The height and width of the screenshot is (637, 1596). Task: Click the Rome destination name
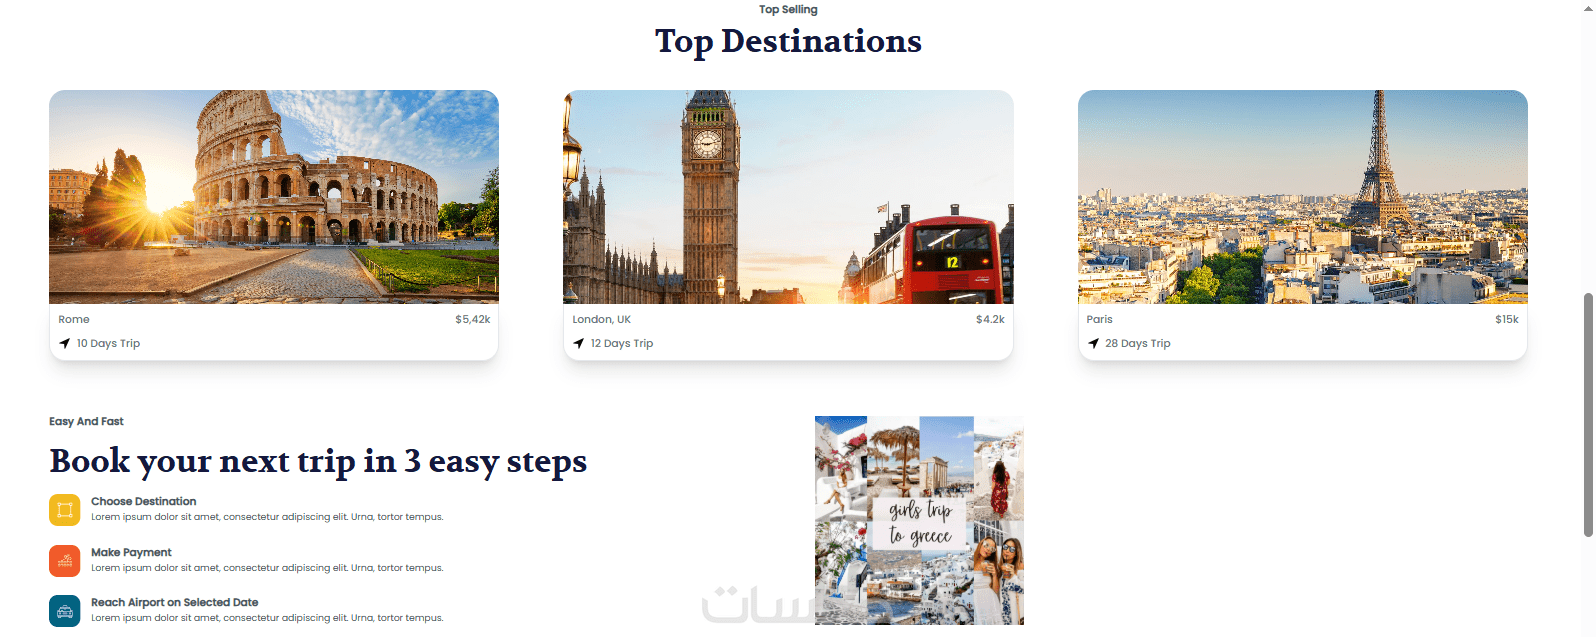74,320
